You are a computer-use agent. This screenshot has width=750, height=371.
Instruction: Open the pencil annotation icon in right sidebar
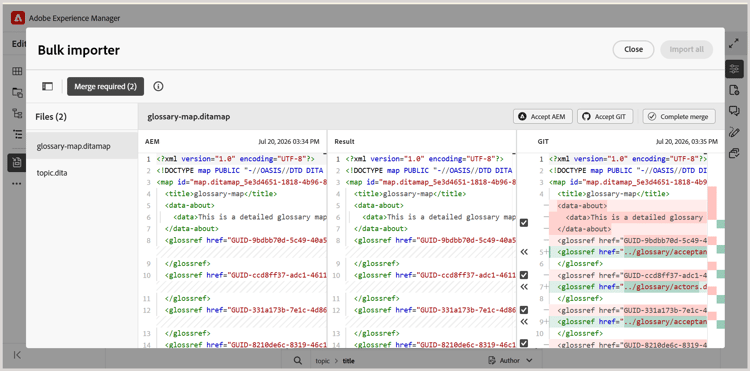734,132
